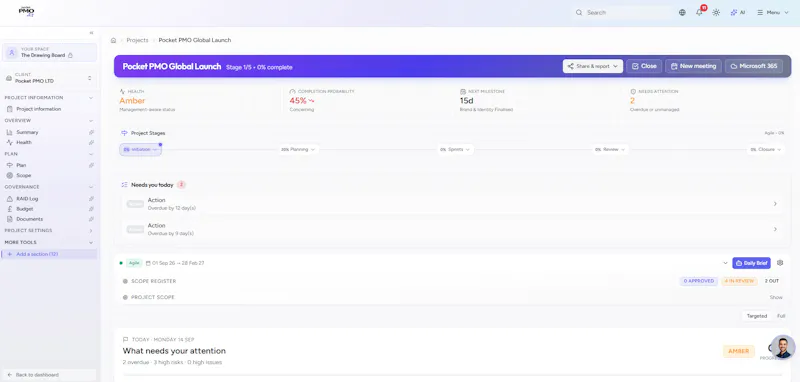Open the Share & report dropdown
This screenshot has width=800, height=382.
click(x=593, y=66)
